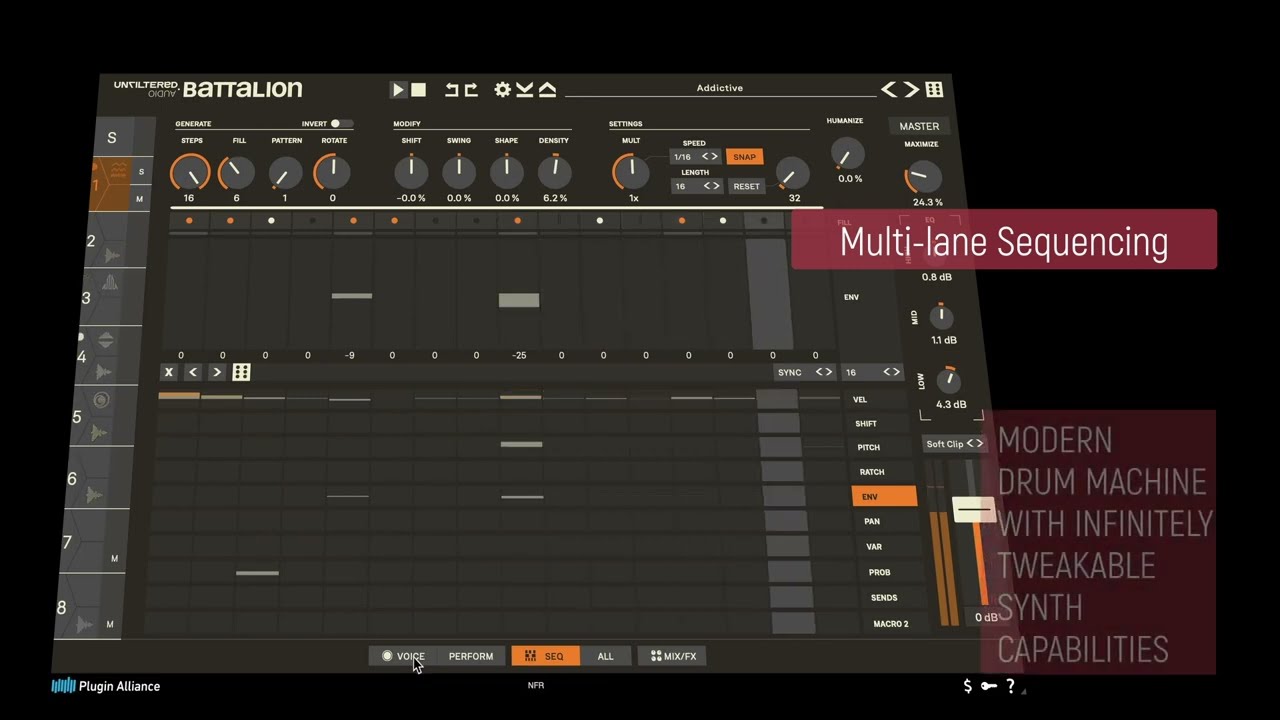Click the Plugin Alliance logo

click(x=106, y=686)
